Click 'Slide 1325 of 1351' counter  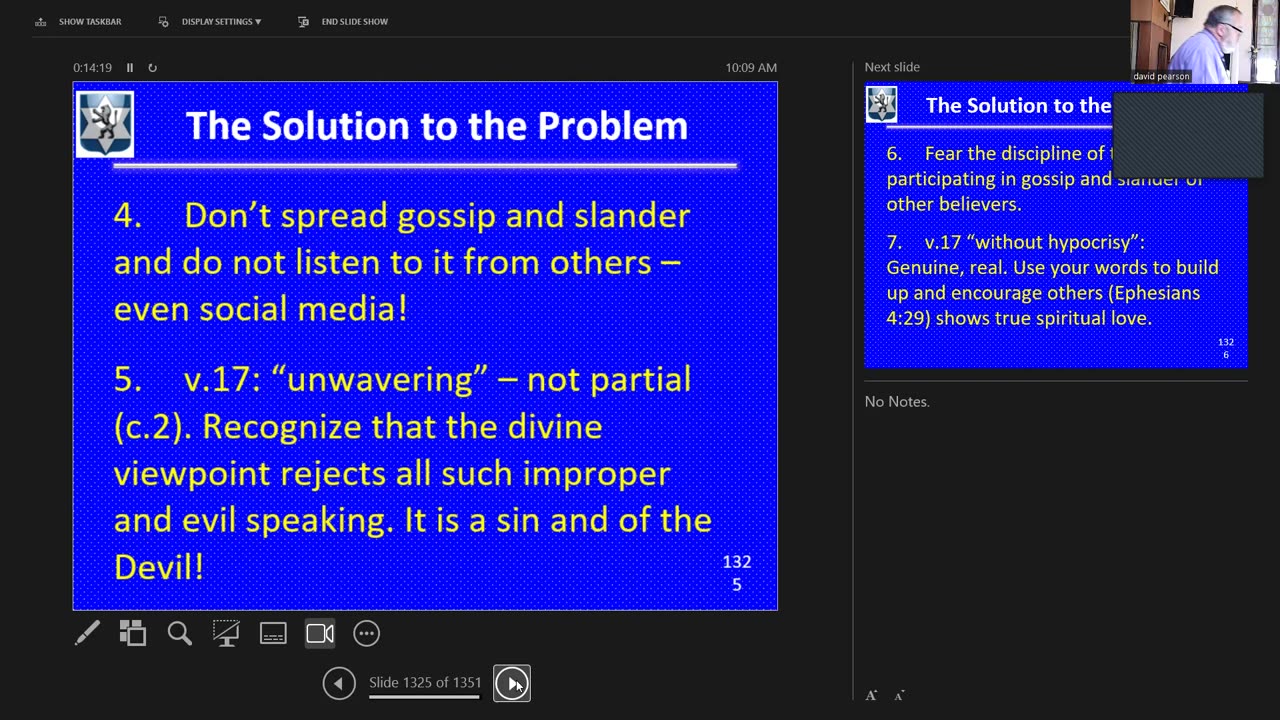click(x=425, y=682)
